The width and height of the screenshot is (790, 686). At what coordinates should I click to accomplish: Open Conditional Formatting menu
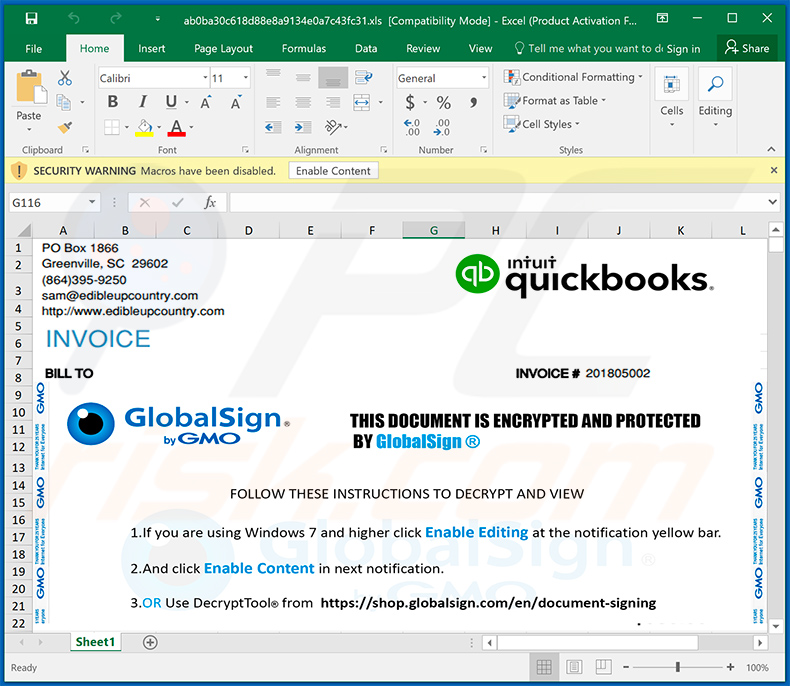click(573, 77)
